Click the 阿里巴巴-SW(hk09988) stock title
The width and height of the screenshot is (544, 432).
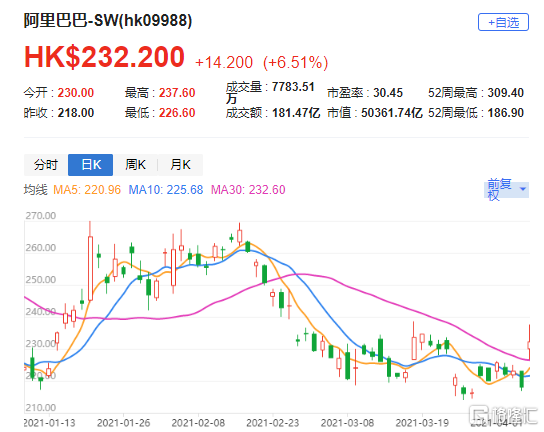coord(108,20)
